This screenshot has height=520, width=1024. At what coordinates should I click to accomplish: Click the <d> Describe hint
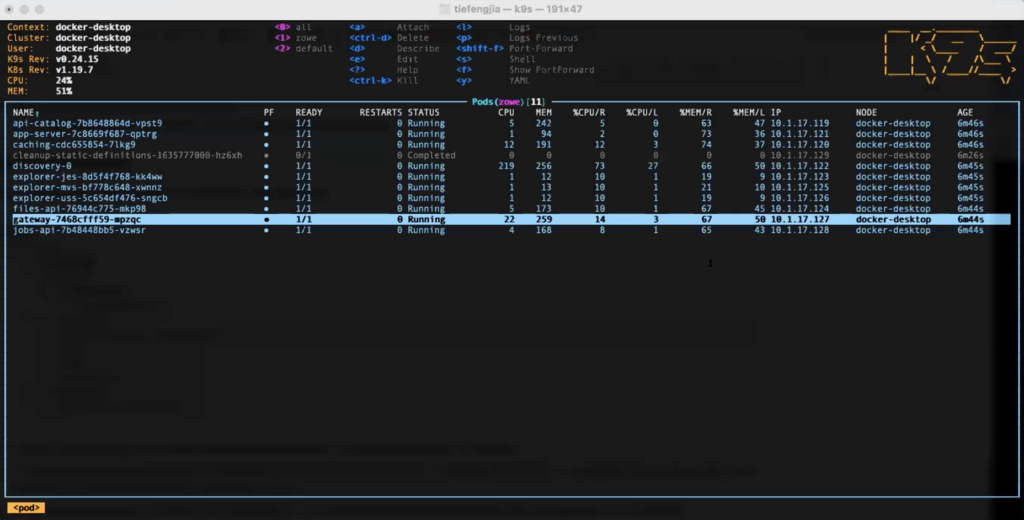click(x=394, y=48)
